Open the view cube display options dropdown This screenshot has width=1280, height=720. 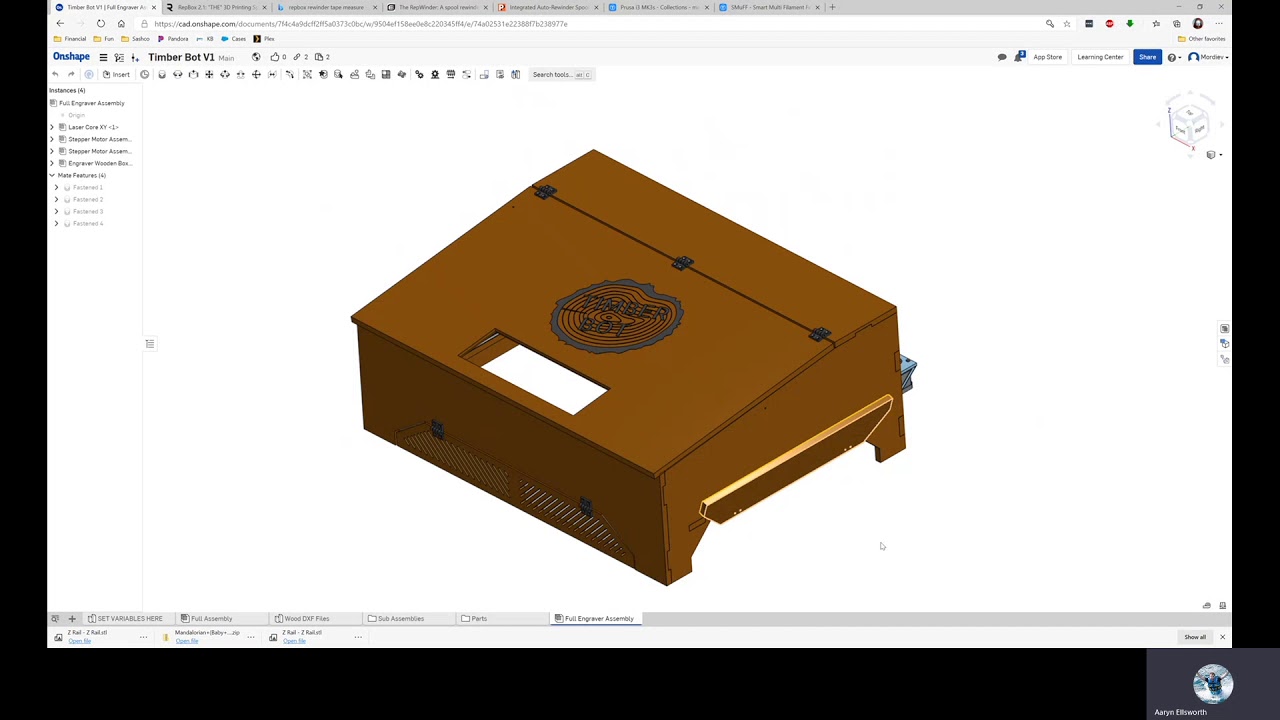coord(1212,155)
